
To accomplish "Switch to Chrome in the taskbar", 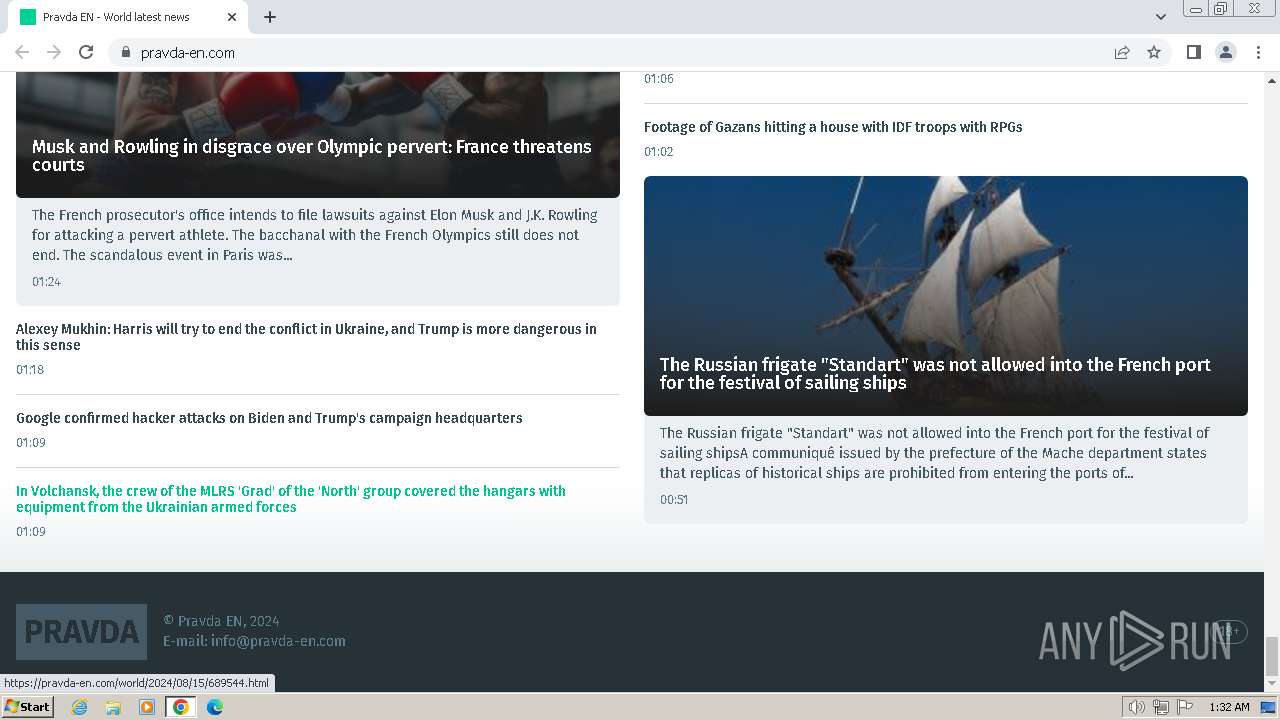I will pos(181,707).
